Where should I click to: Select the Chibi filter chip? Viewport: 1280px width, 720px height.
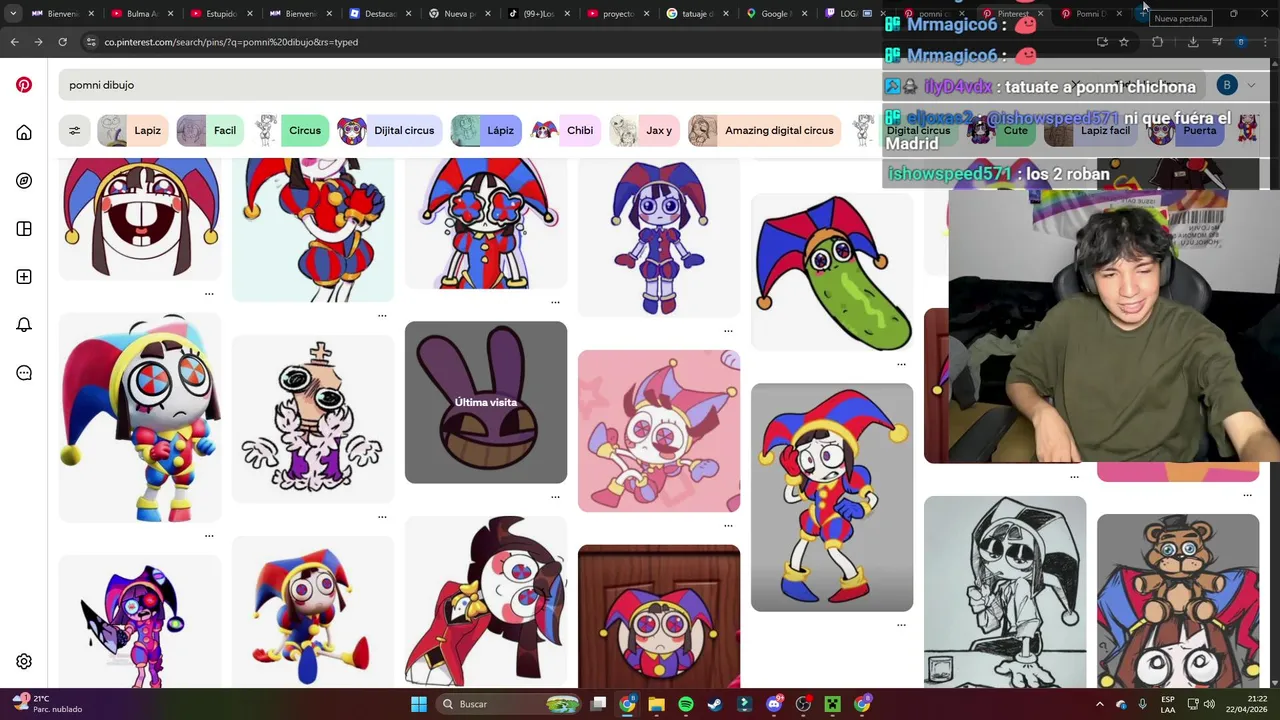tap(565, 130)
